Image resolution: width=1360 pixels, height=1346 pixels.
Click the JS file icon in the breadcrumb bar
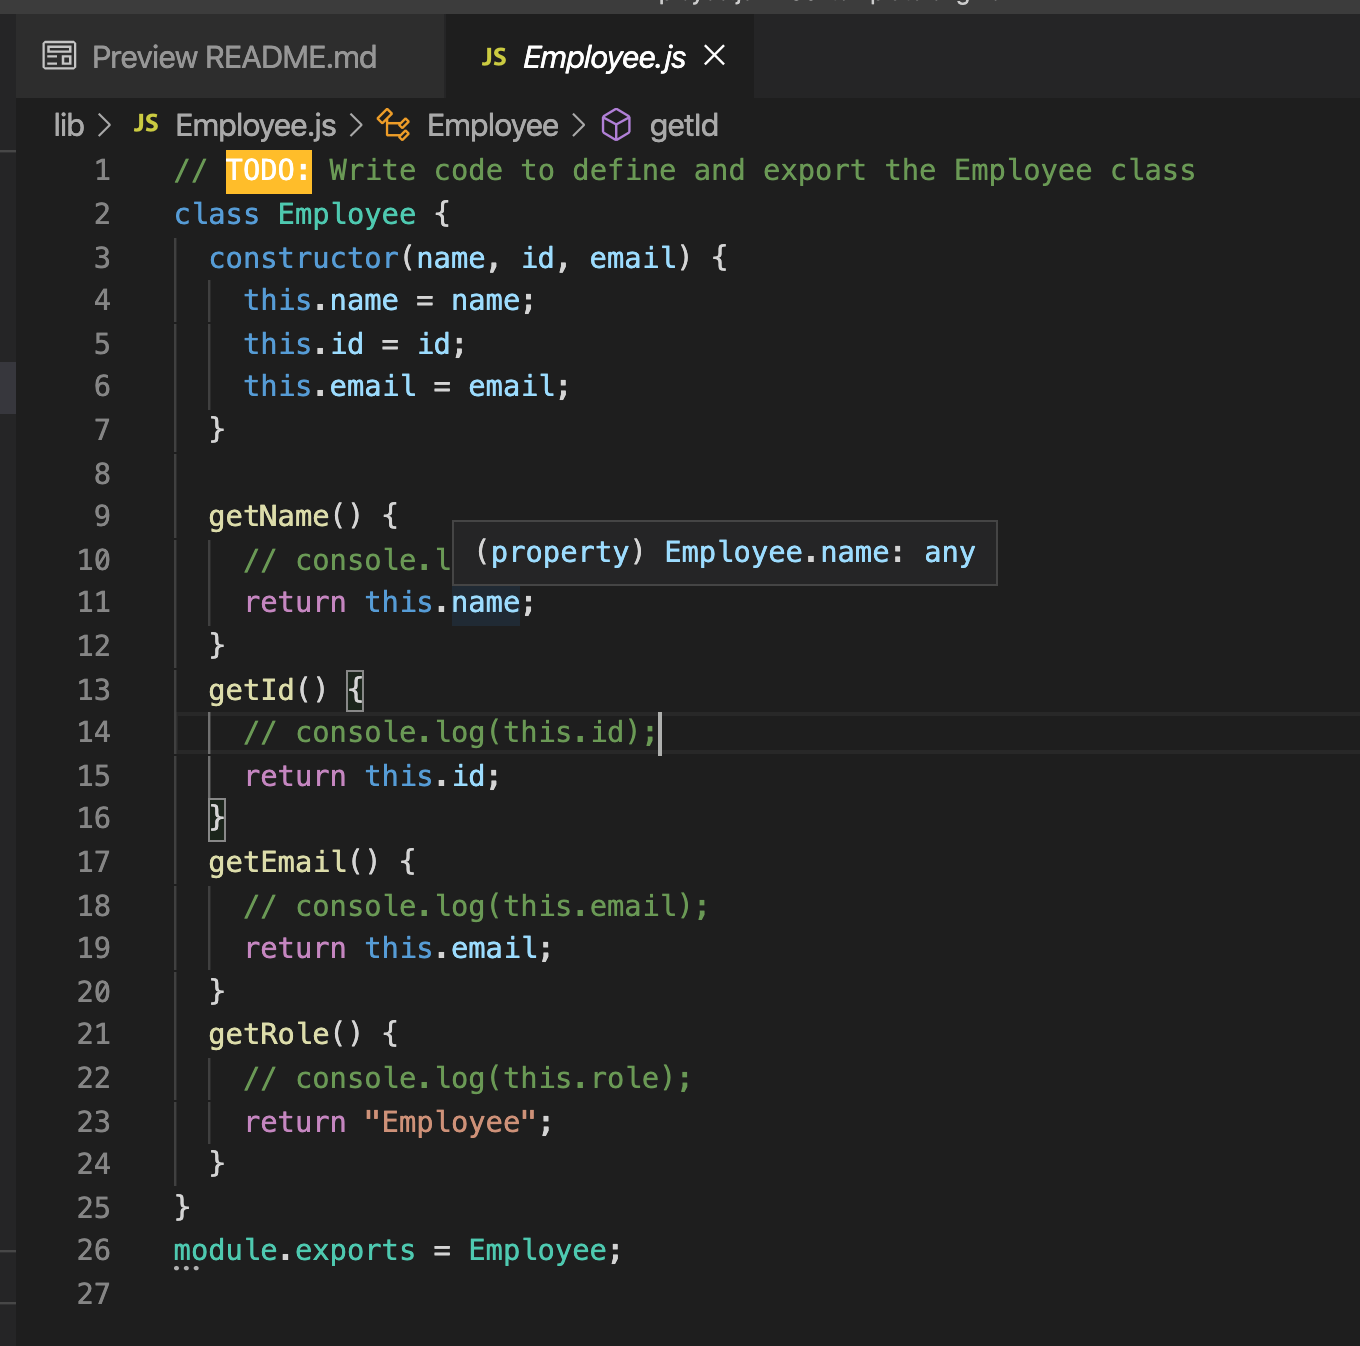pos(145,124)
